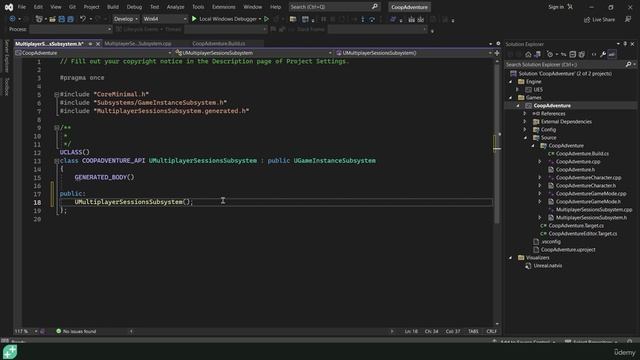Open CoopAdventureCharacter.h in Solution Explorer

[586, 186]
